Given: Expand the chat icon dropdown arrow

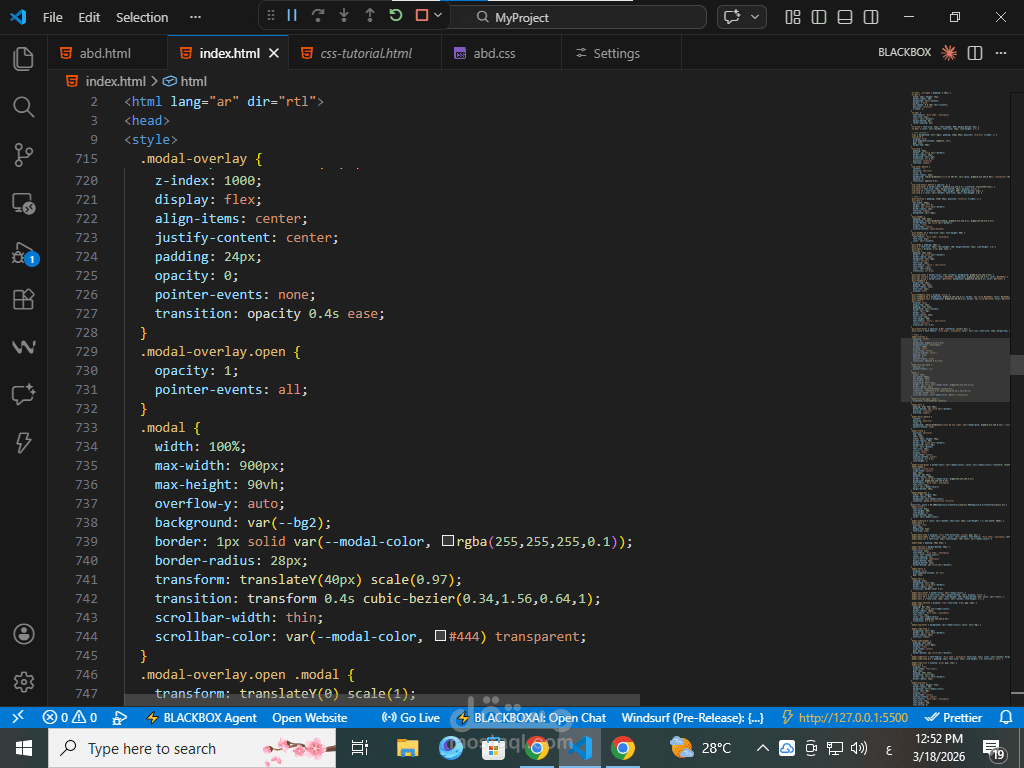Looking at the screenshot, I should click(755, 17).
